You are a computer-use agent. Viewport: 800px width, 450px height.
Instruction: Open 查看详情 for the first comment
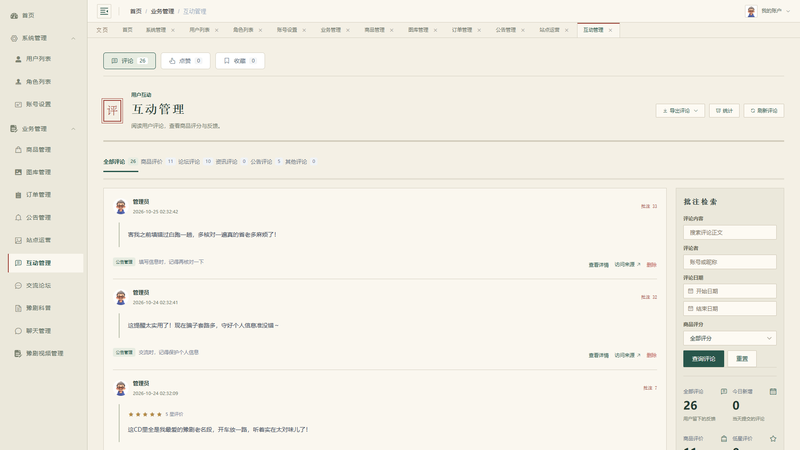tap(598, 265)
